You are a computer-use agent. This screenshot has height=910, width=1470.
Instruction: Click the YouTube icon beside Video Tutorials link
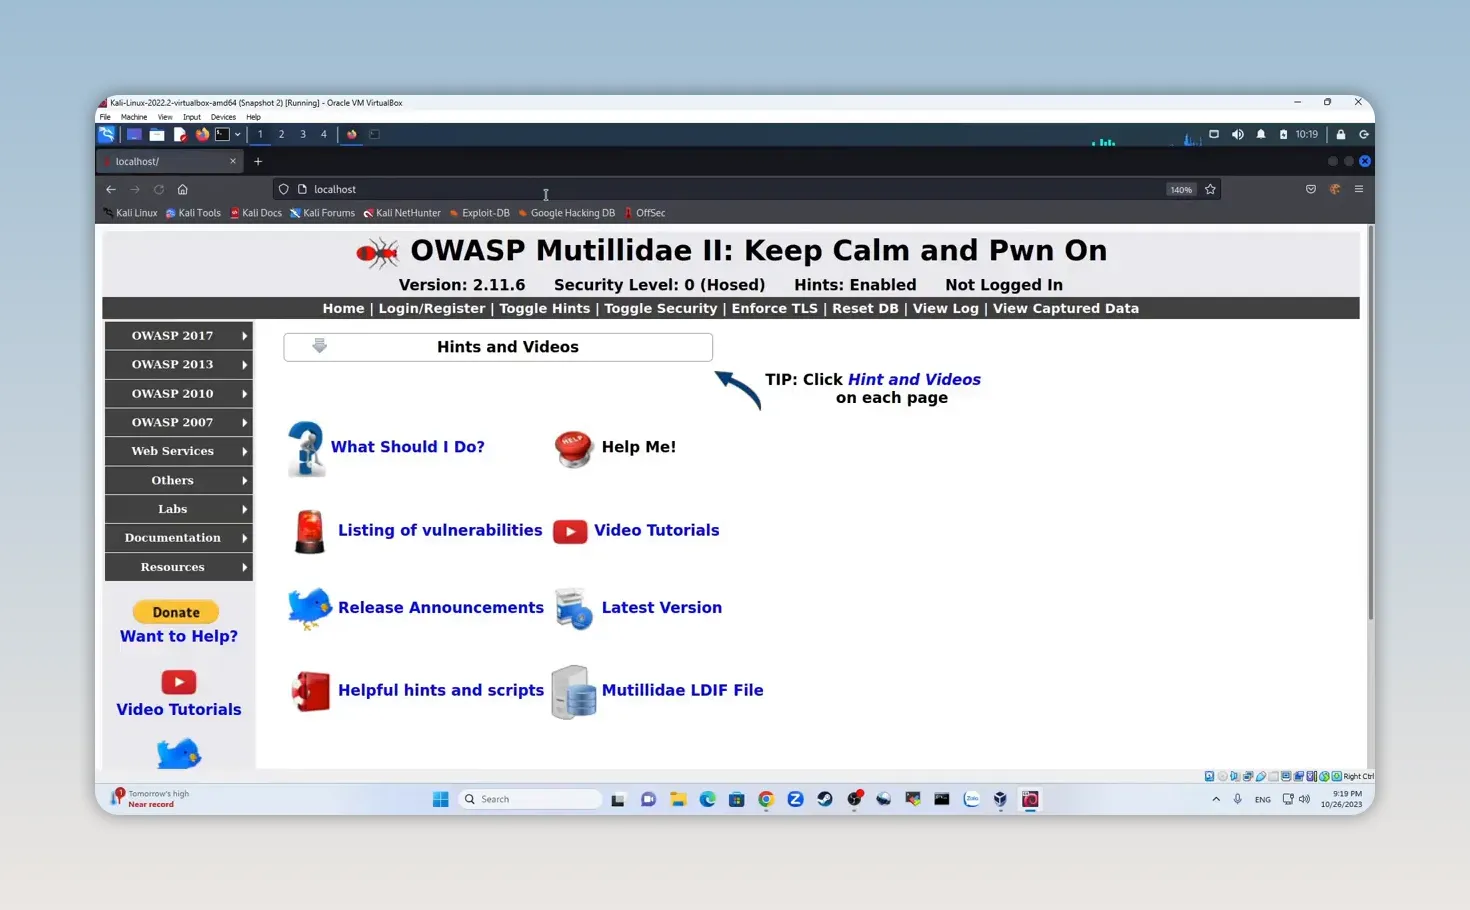click(x=570, y=531)
